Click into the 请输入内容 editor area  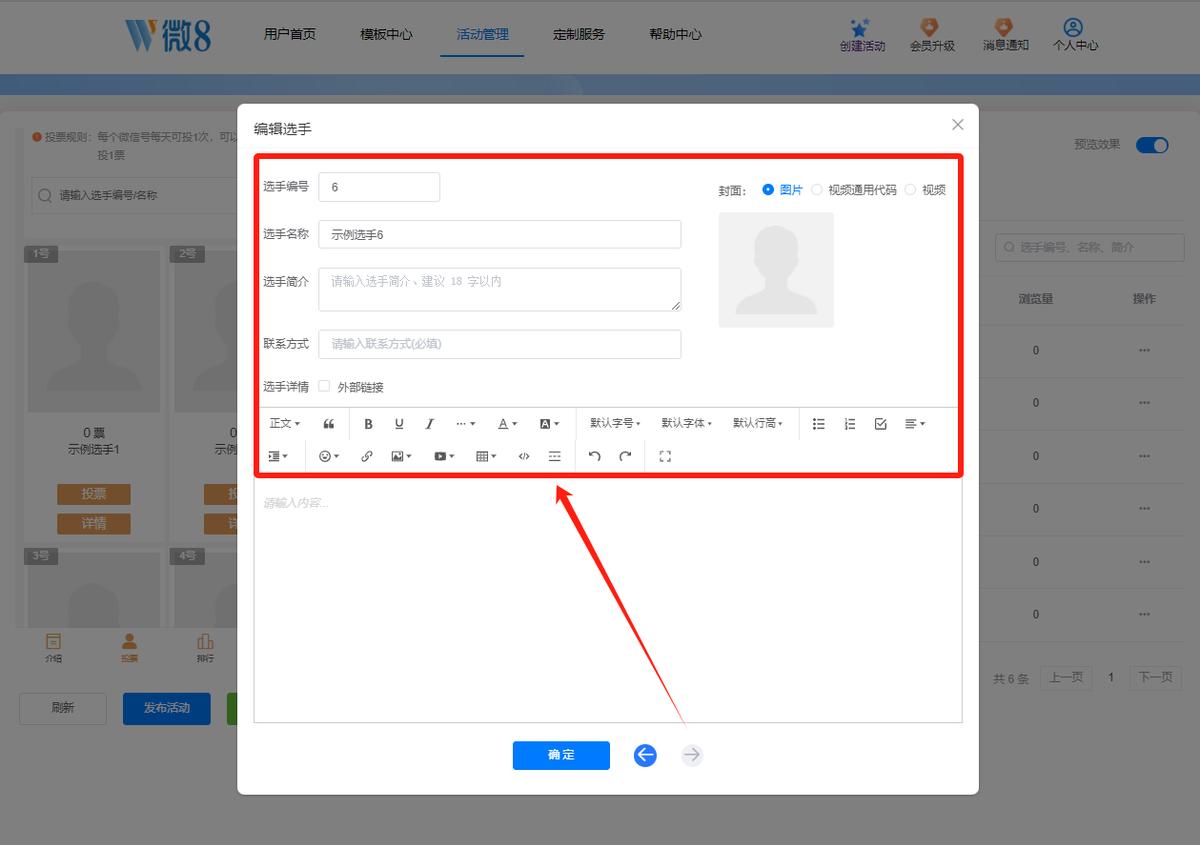point(608,600)
